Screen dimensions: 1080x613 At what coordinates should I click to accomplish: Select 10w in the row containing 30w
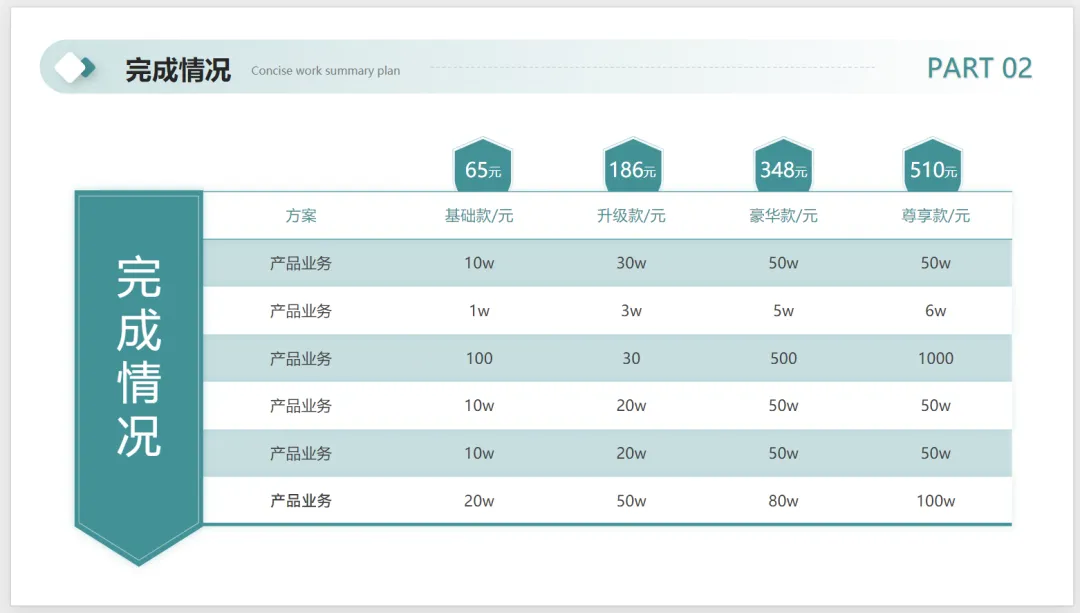coord(479,263)
